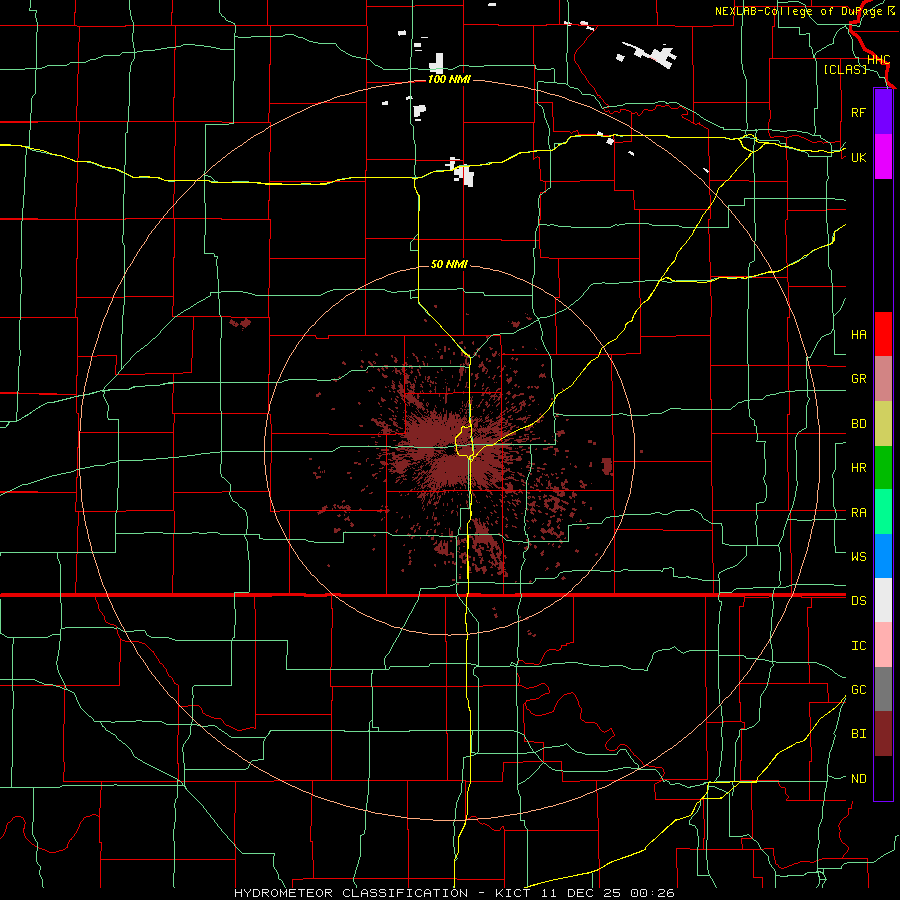Click the HYDROMETEOR CLASSIFICATION title text
Viewport: 900px width, 900px height.
coord(351,893)
